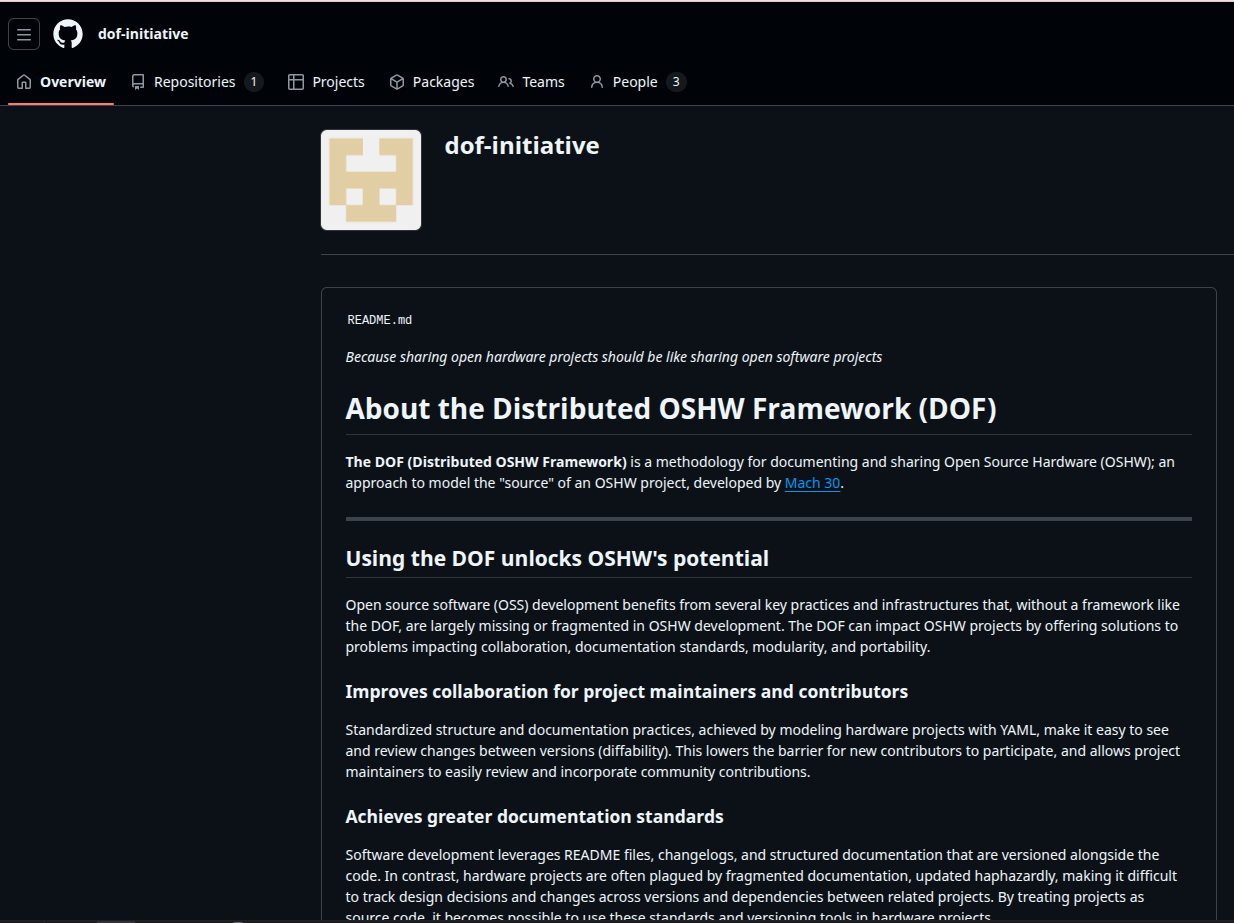
Task: Select the Overview tab
Action: (71, 81)
